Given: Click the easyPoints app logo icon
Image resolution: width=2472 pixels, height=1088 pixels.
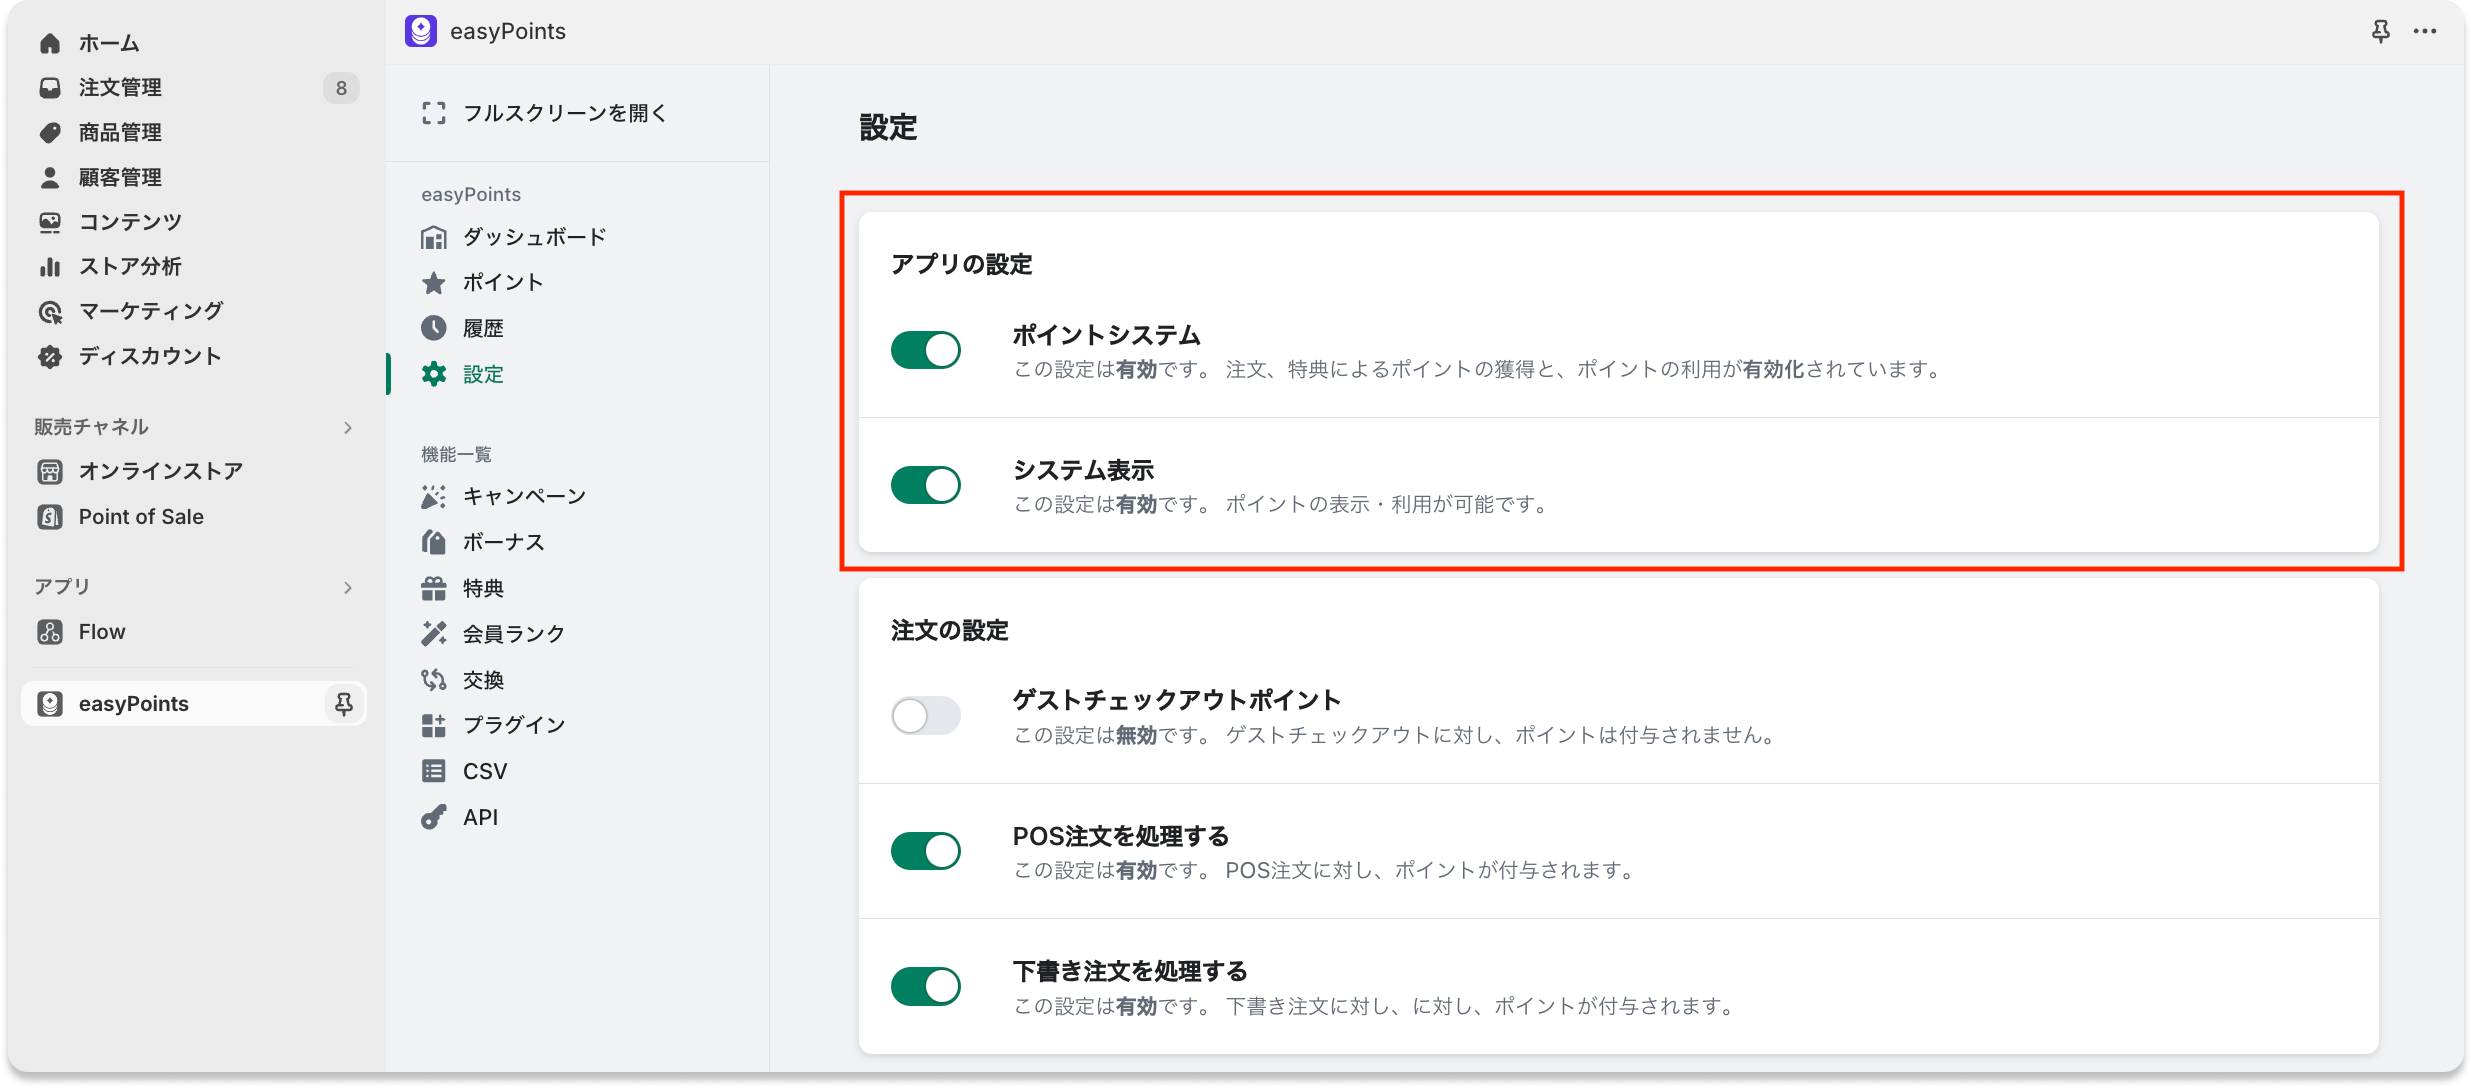Looking at the screenshot, I should click(x=421, y=31).
